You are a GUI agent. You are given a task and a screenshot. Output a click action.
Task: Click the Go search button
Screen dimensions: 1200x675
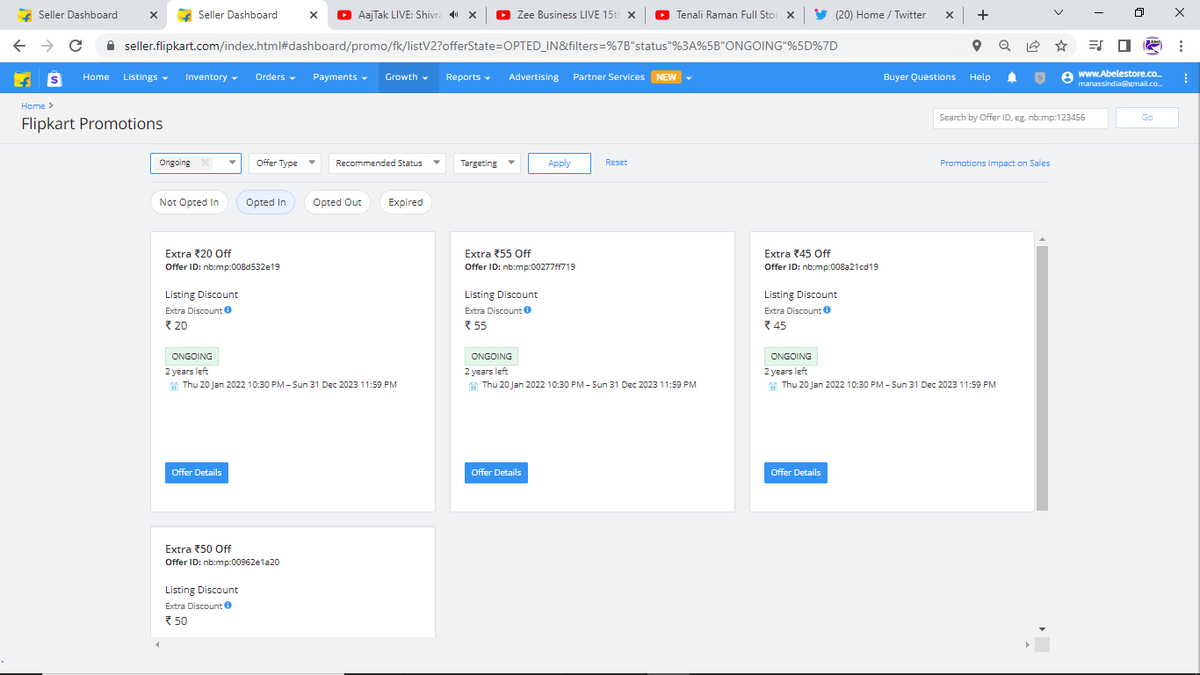click(1146, 117)
